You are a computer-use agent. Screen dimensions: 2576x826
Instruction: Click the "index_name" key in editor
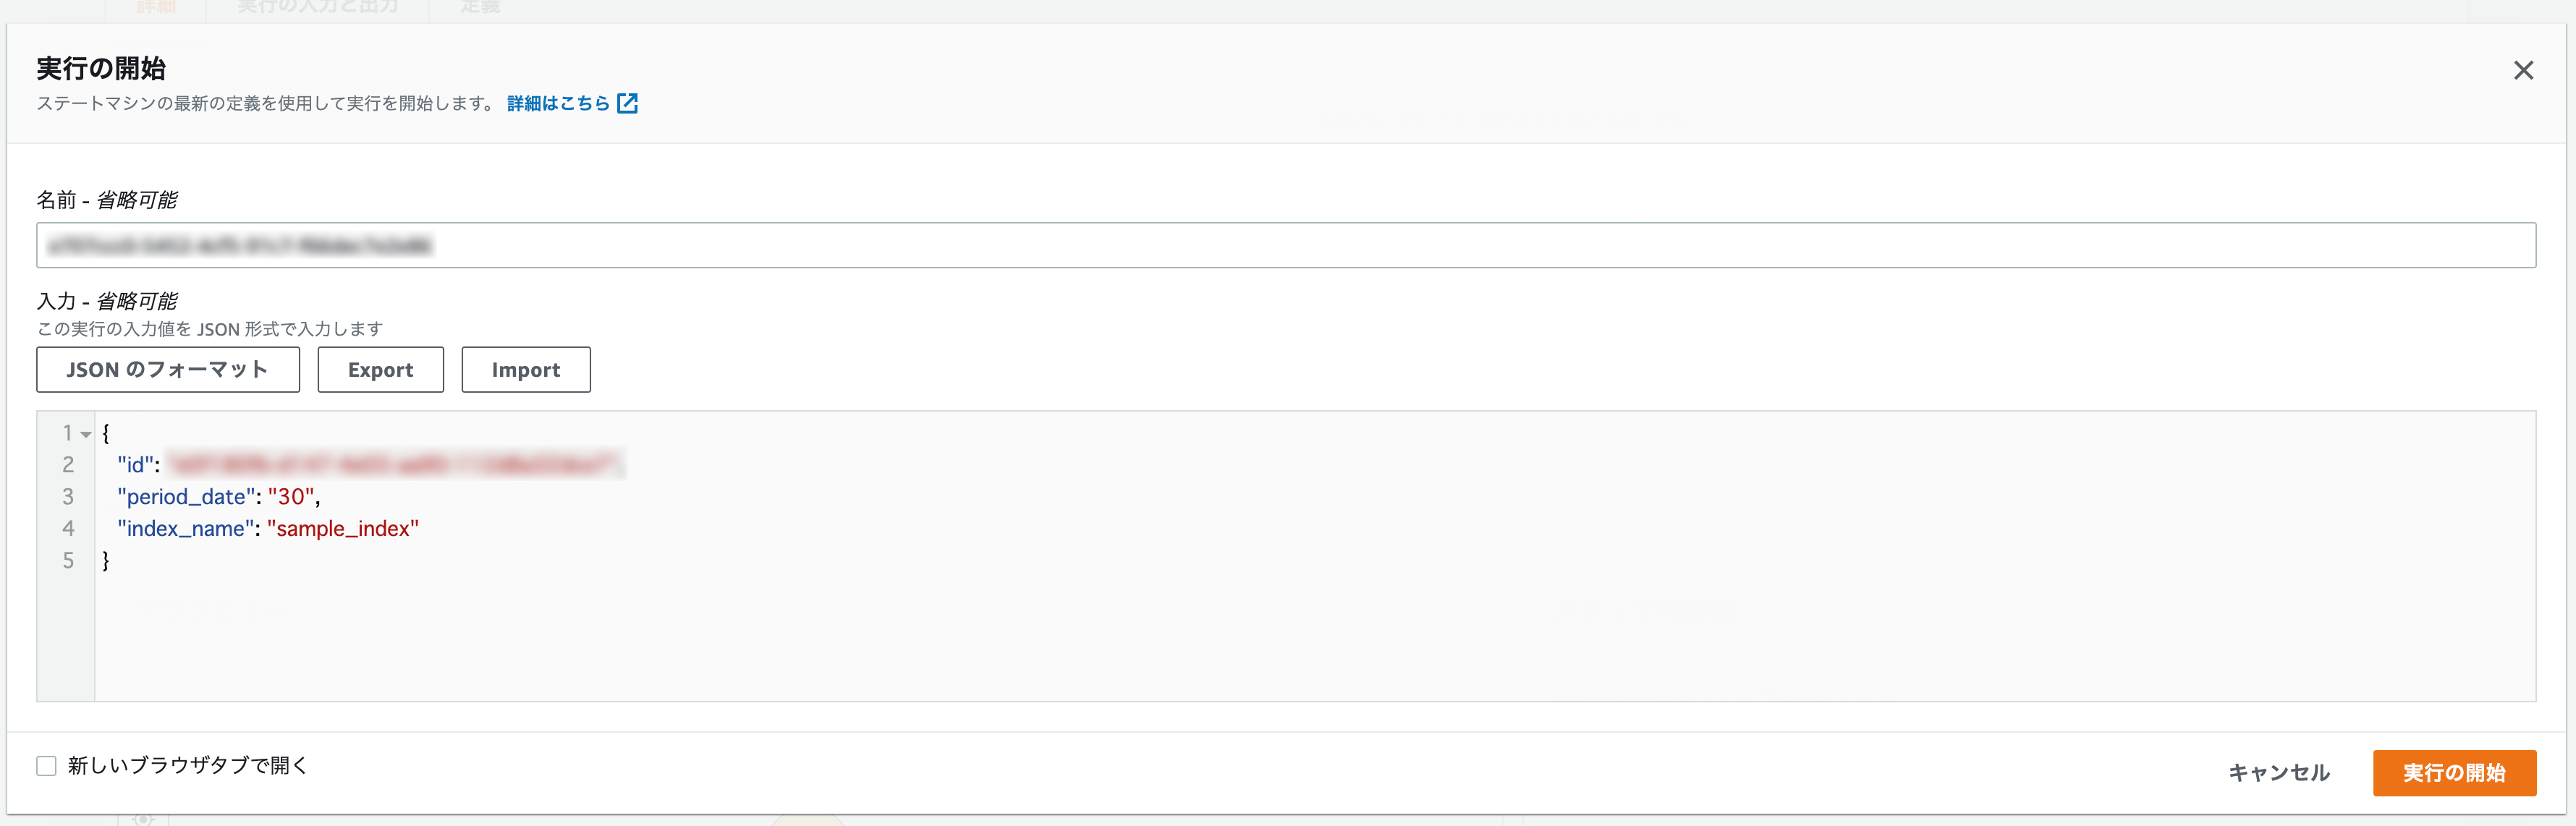(x=185, y=529)
